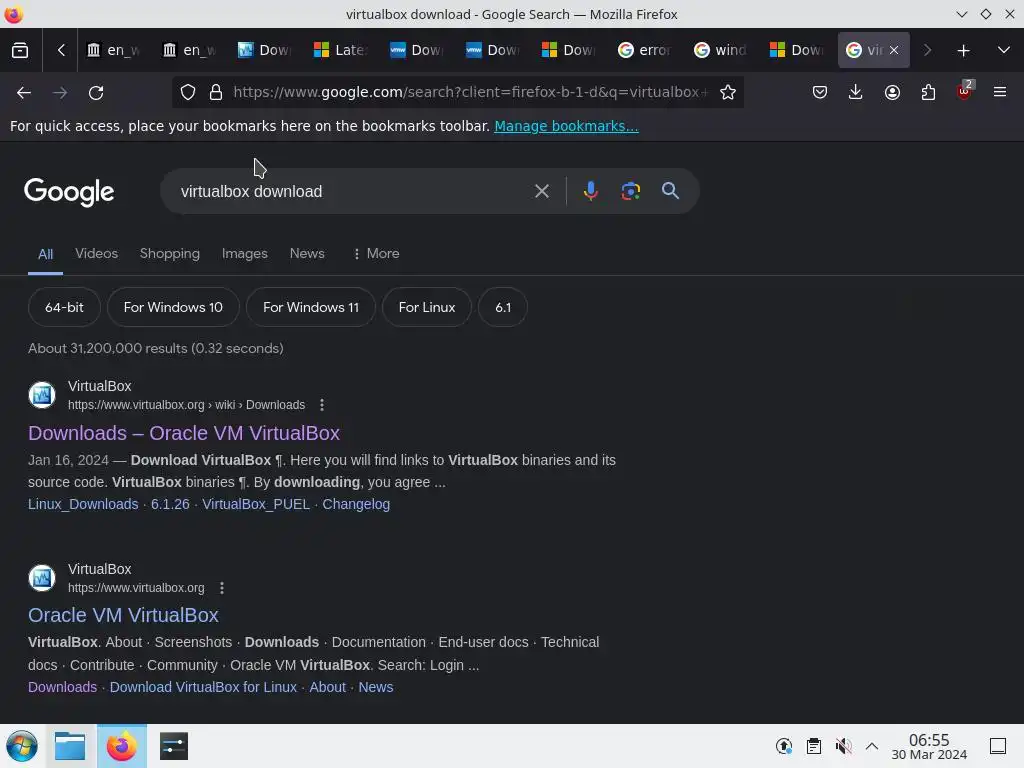
Task: Switch to the 'error' Google tab
Action: click(645, 50)
